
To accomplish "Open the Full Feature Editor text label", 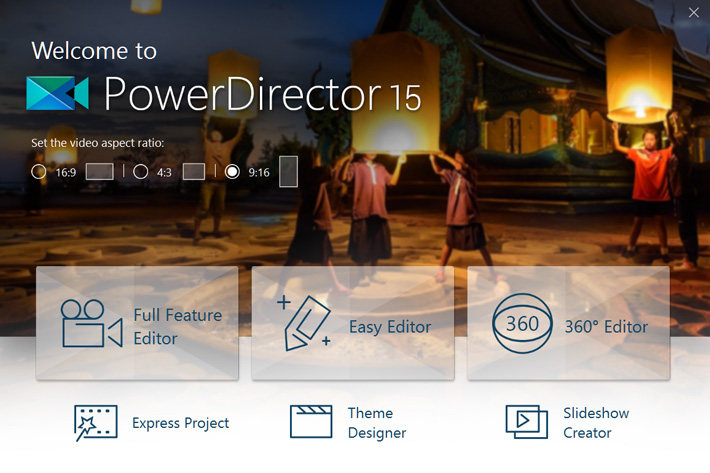I will (x=178, y=327).
